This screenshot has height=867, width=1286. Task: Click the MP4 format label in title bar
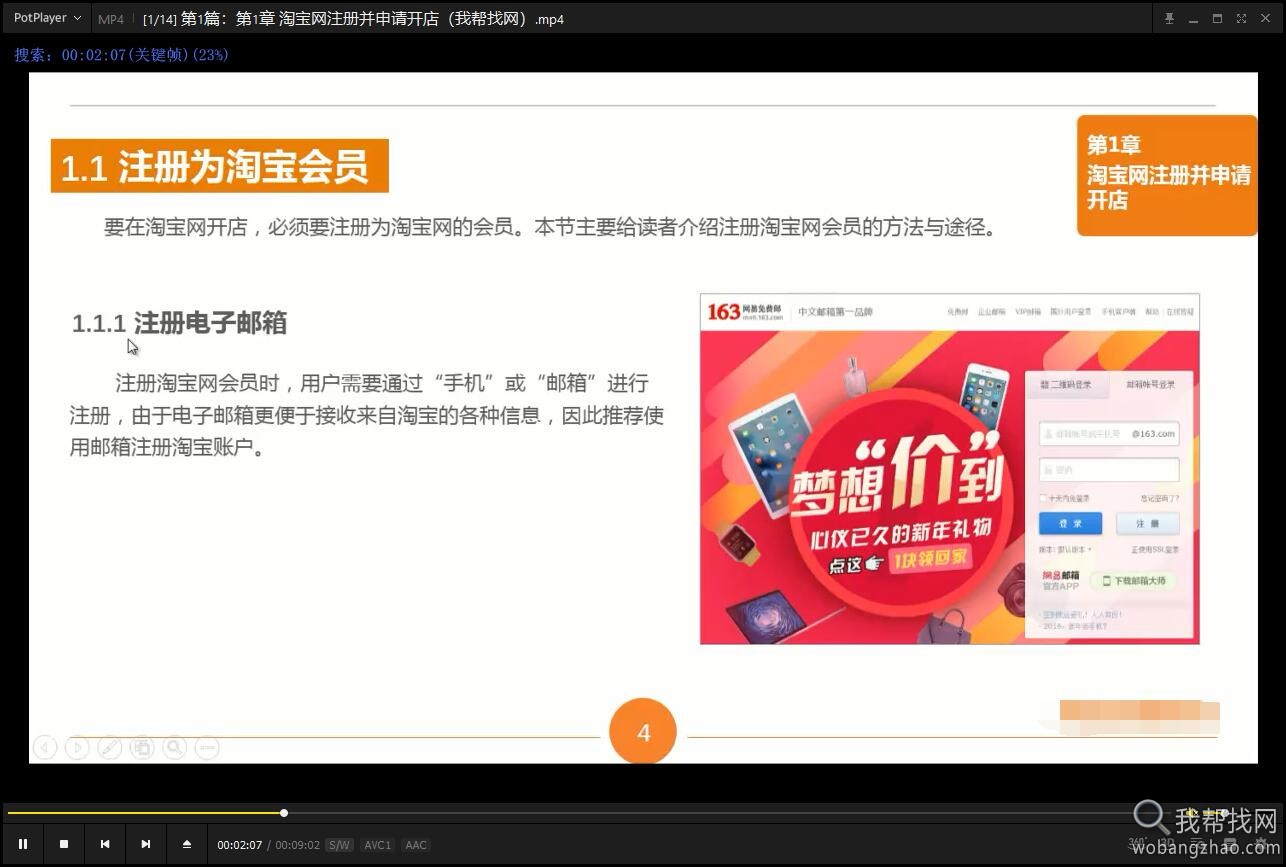click(111, 19)
